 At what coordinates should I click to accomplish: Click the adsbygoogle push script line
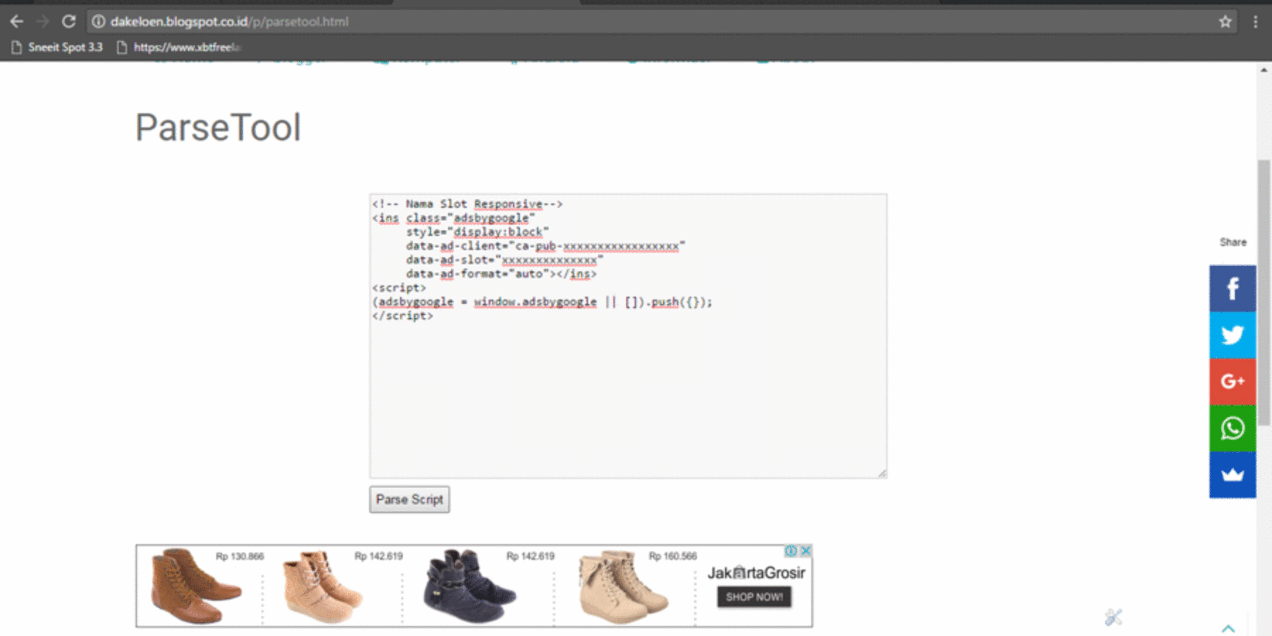pos(542,302)
